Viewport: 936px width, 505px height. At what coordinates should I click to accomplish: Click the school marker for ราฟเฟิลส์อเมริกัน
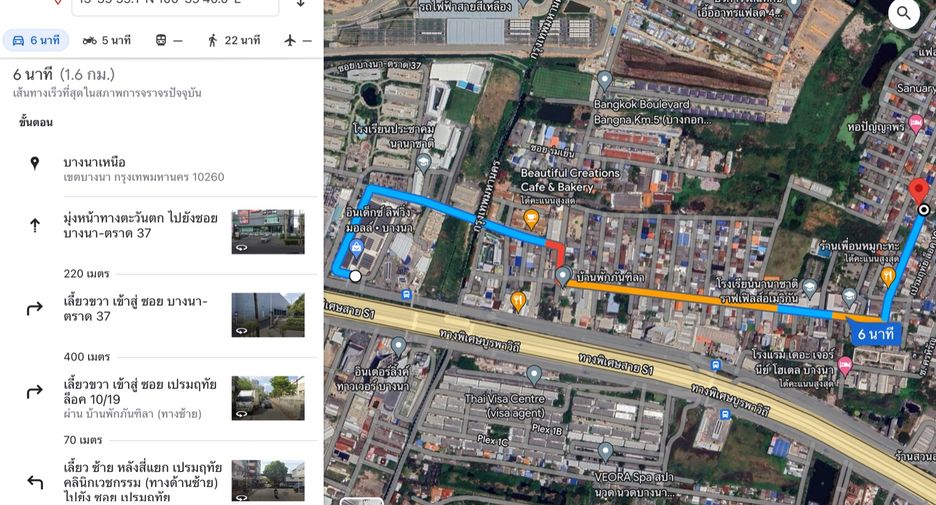810,288
